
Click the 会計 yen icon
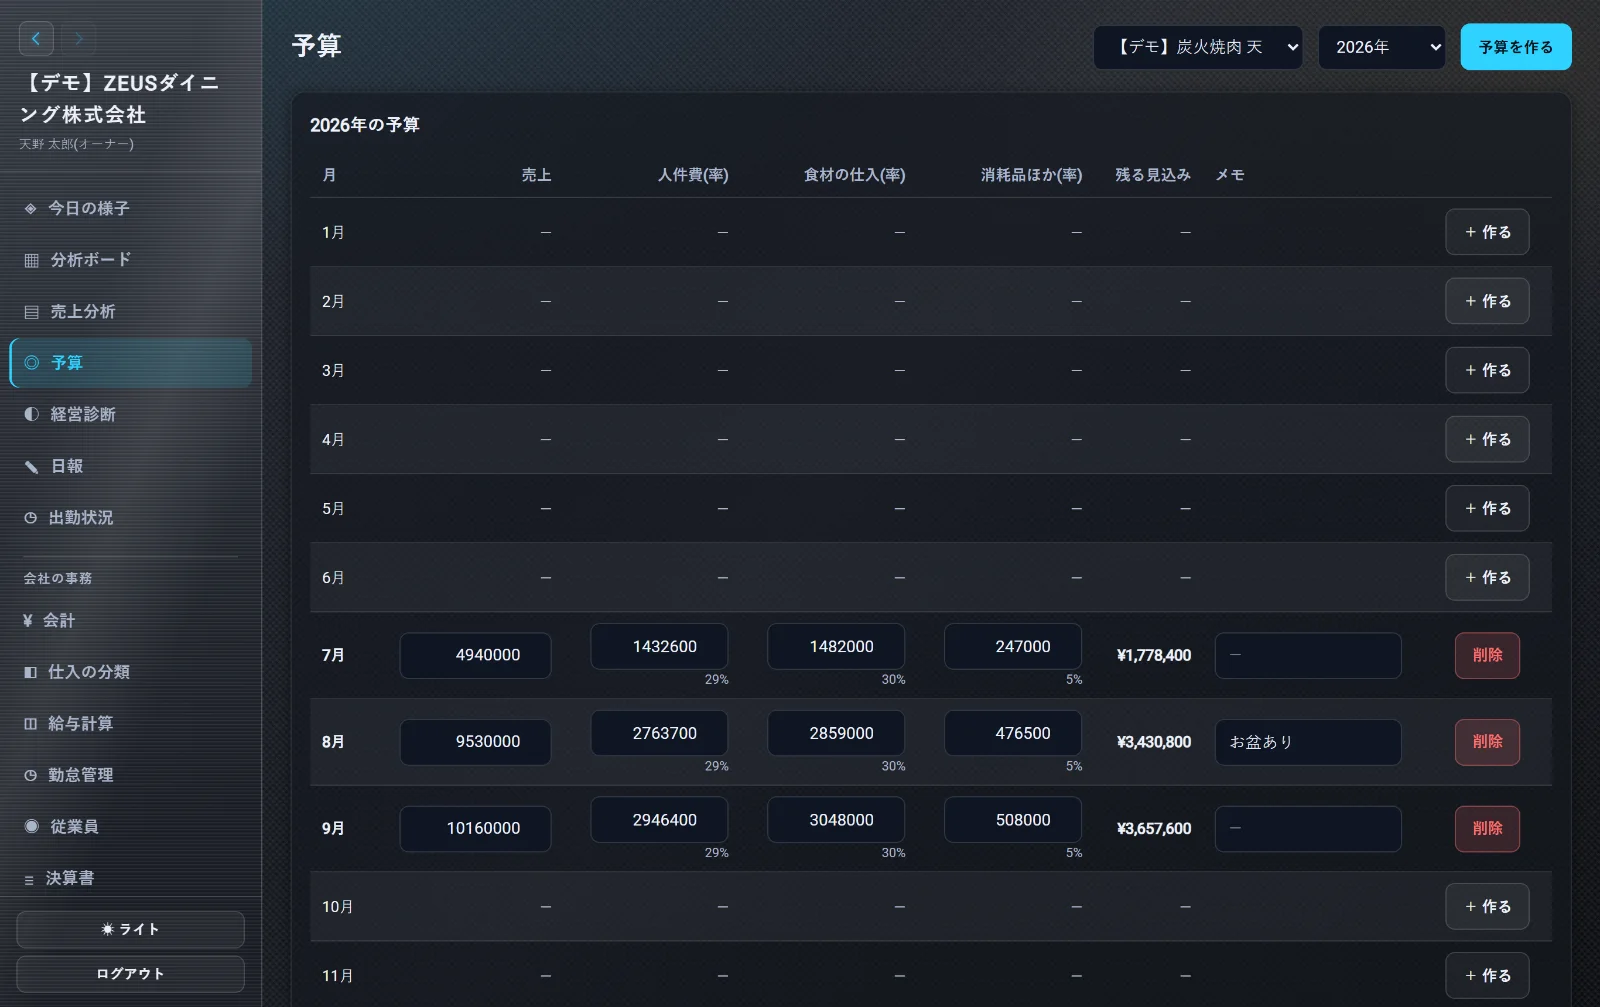click(x=28, y=621)
